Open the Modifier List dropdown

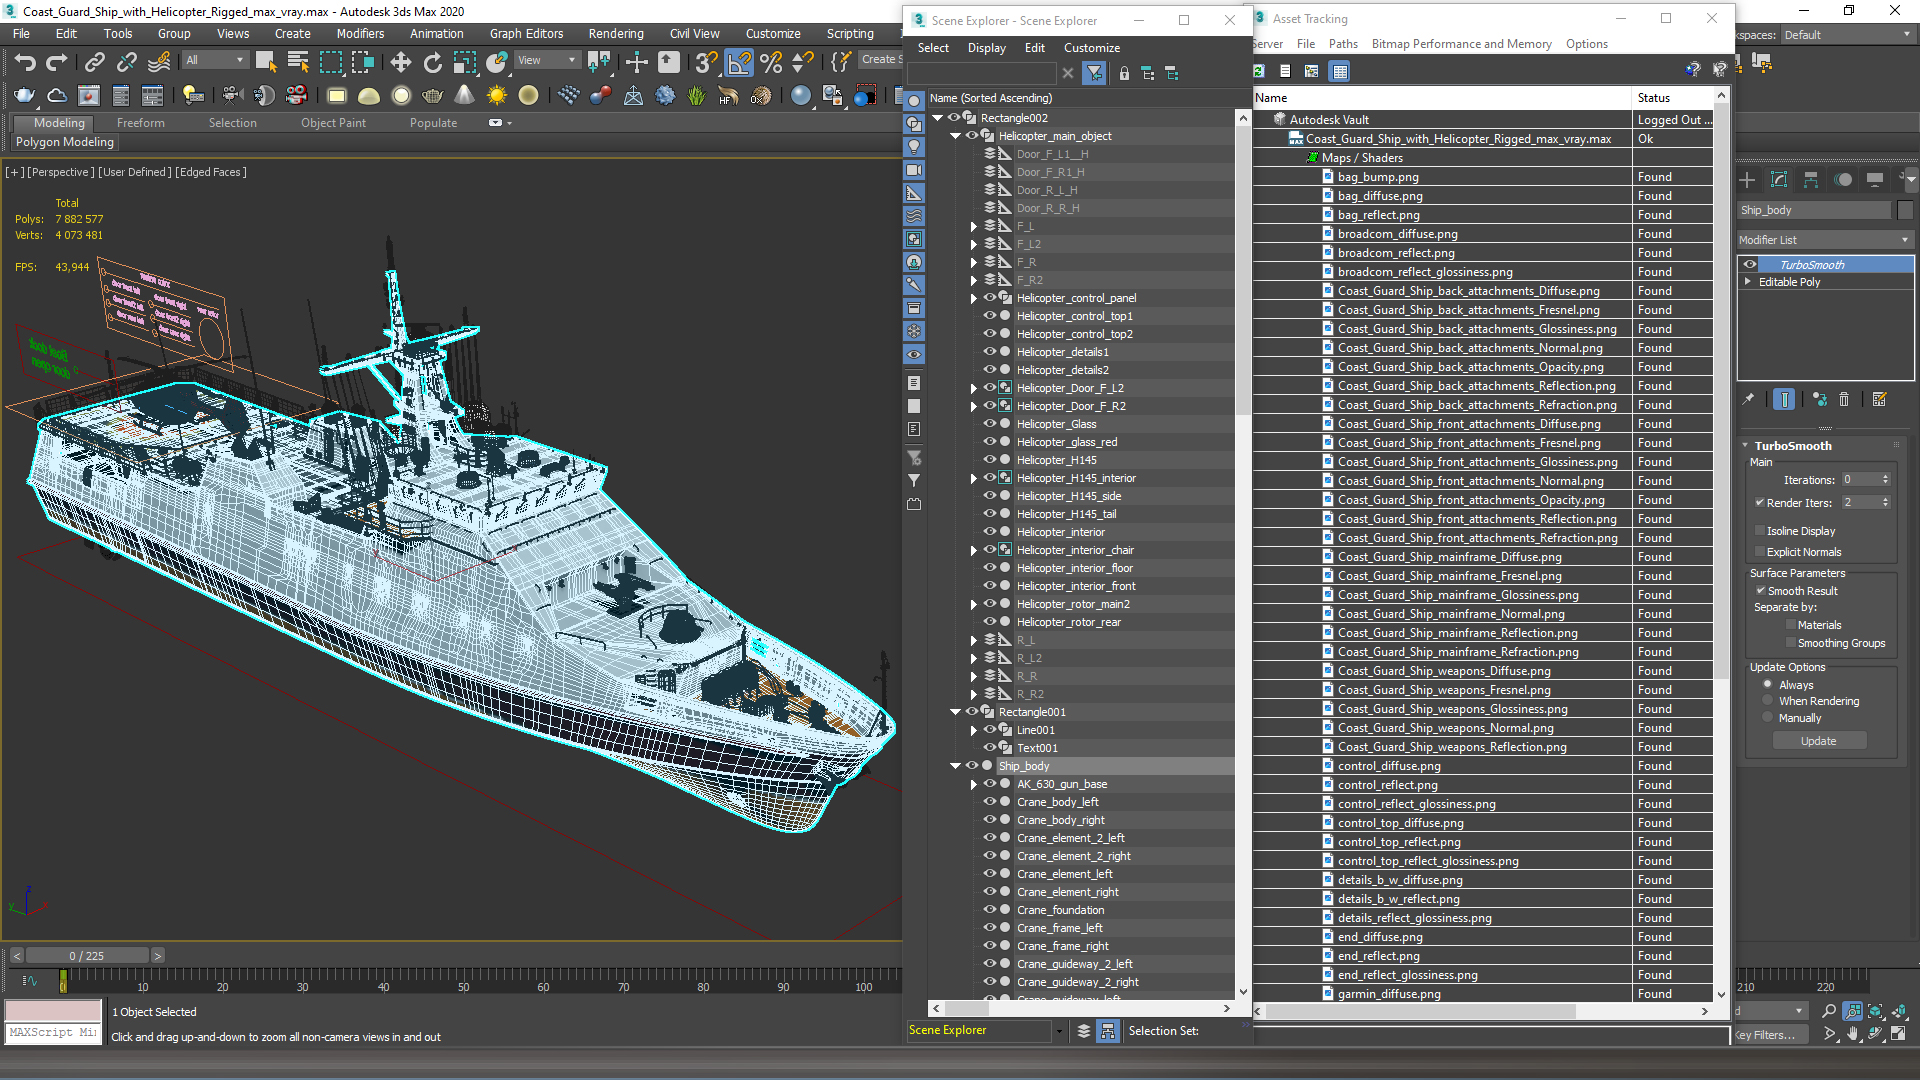click(1825, 240)
